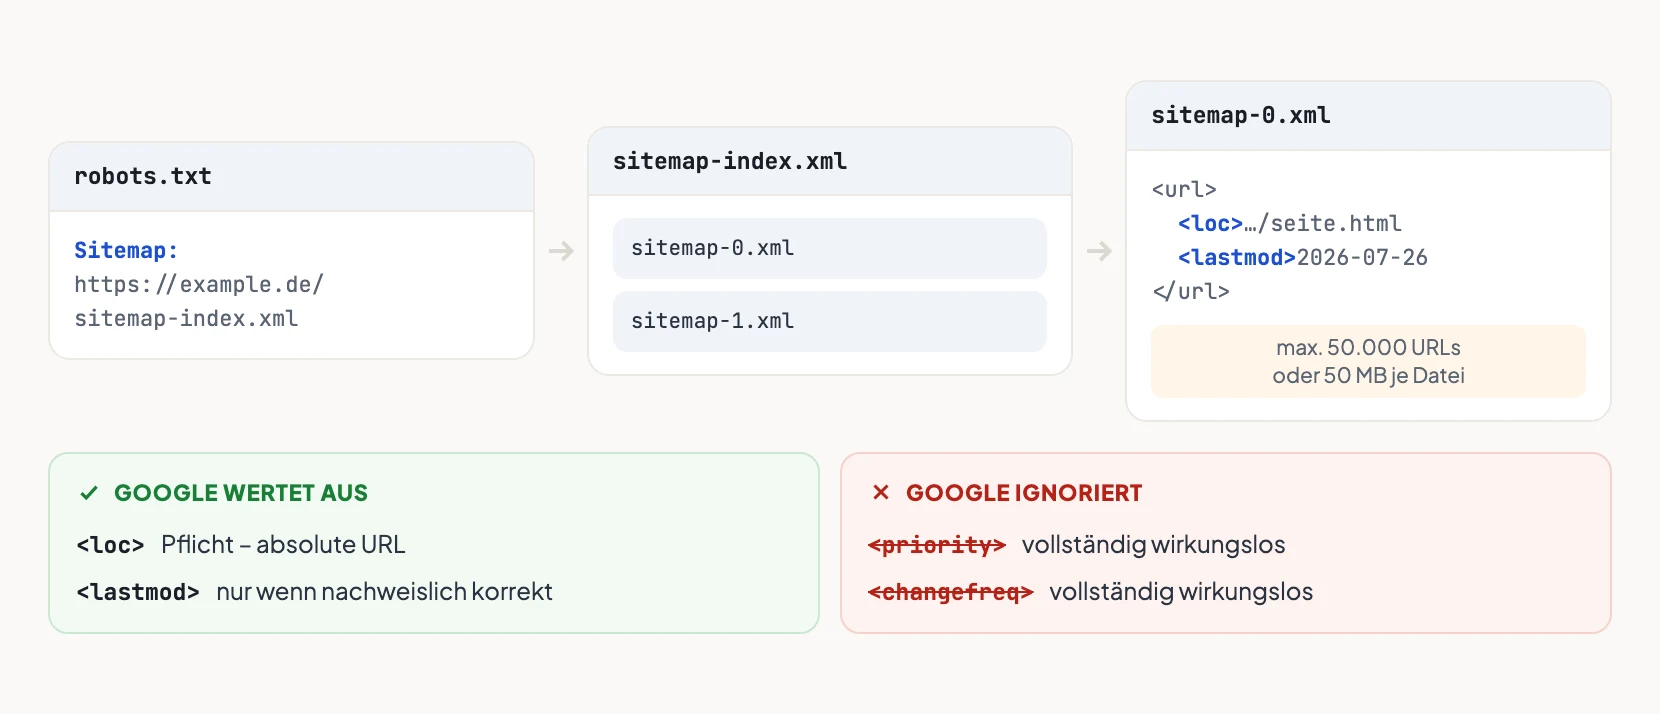Click the blue Sitemap: directive
Image resolution: width=1660 pixels, height=714 pixels.
(126, 251)
